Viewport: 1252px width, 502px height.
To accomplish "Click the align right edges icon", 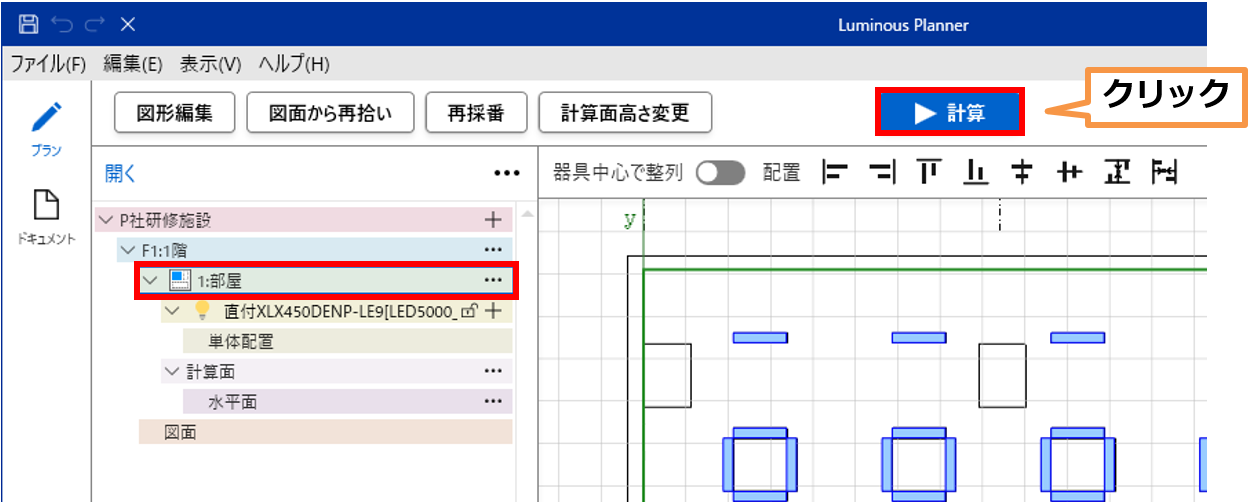I will [882, 173].
